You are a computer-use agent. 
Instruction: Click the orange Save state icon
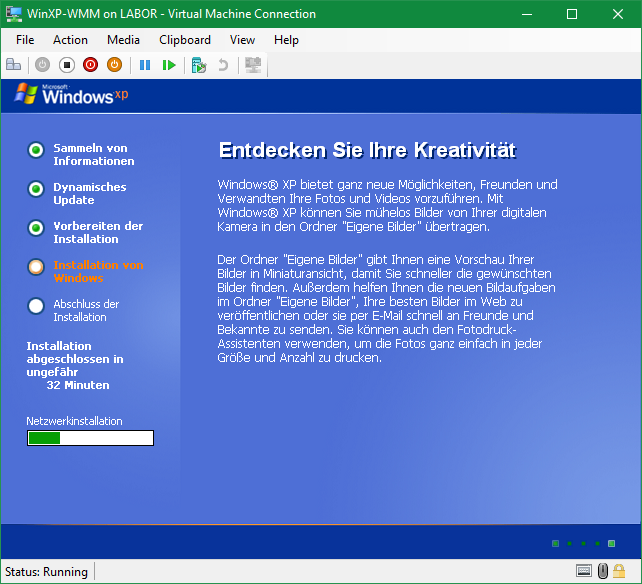coord(115,65)
